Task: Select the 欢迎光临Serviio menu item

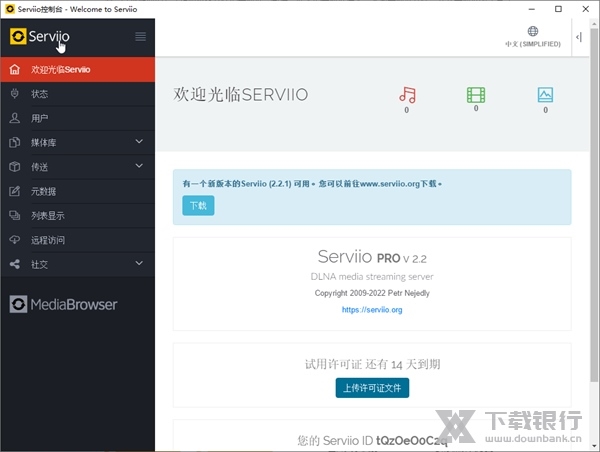Action: point(78,69)
